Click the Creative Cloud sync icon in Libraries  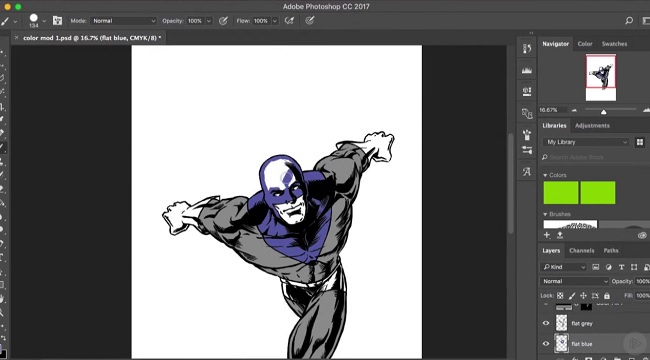coord(642,235)
